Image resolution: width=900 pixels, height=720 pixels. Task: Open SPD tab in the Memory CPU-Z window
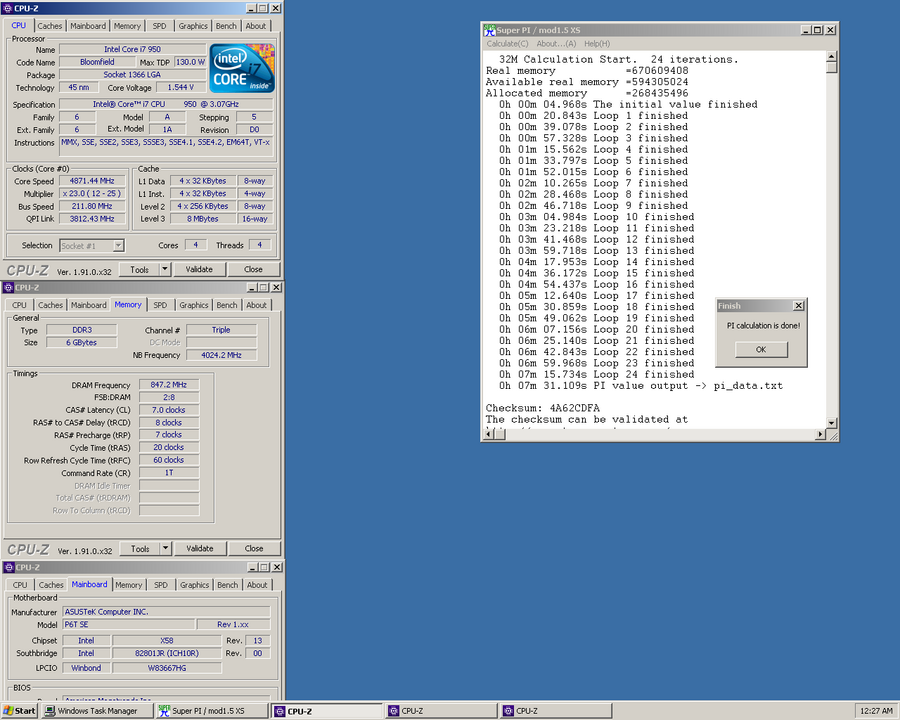(160, 305)
